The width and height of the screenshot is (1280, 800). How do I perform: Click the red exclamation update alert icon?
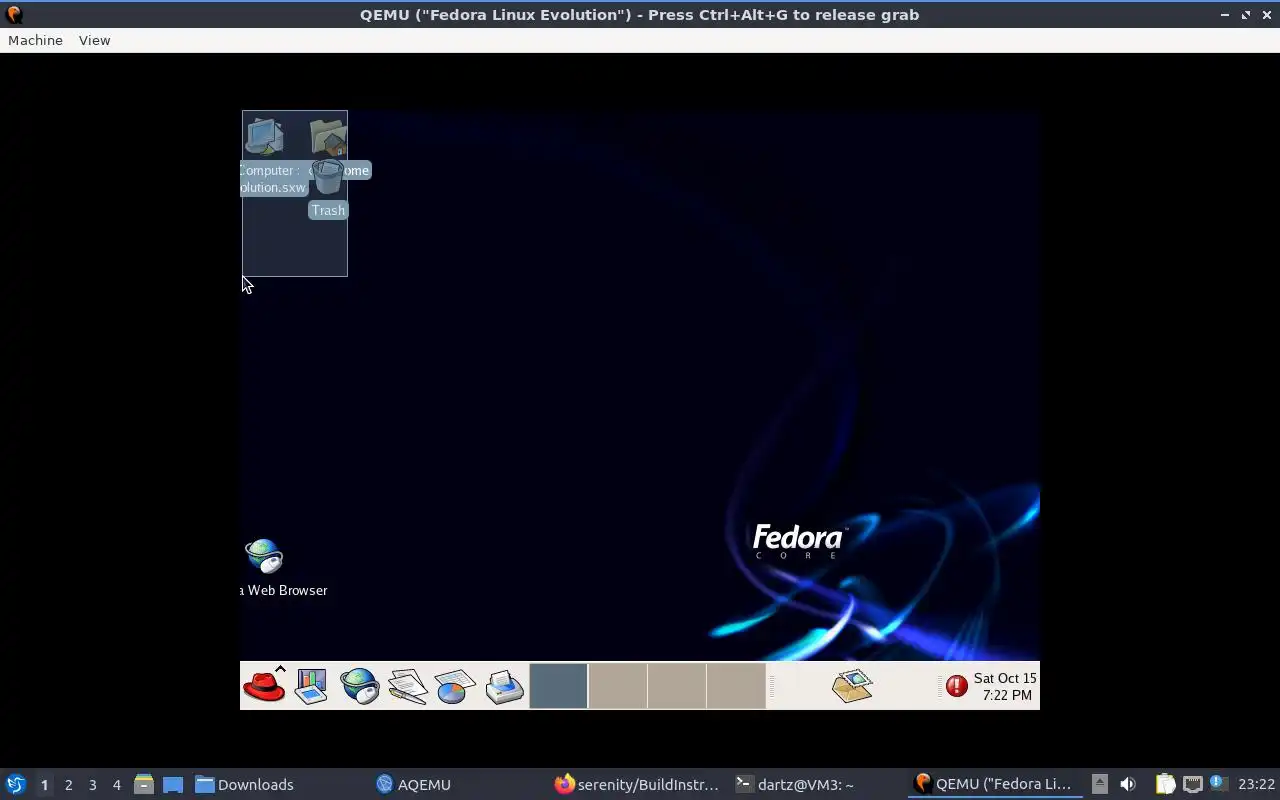tap(957, 686)
